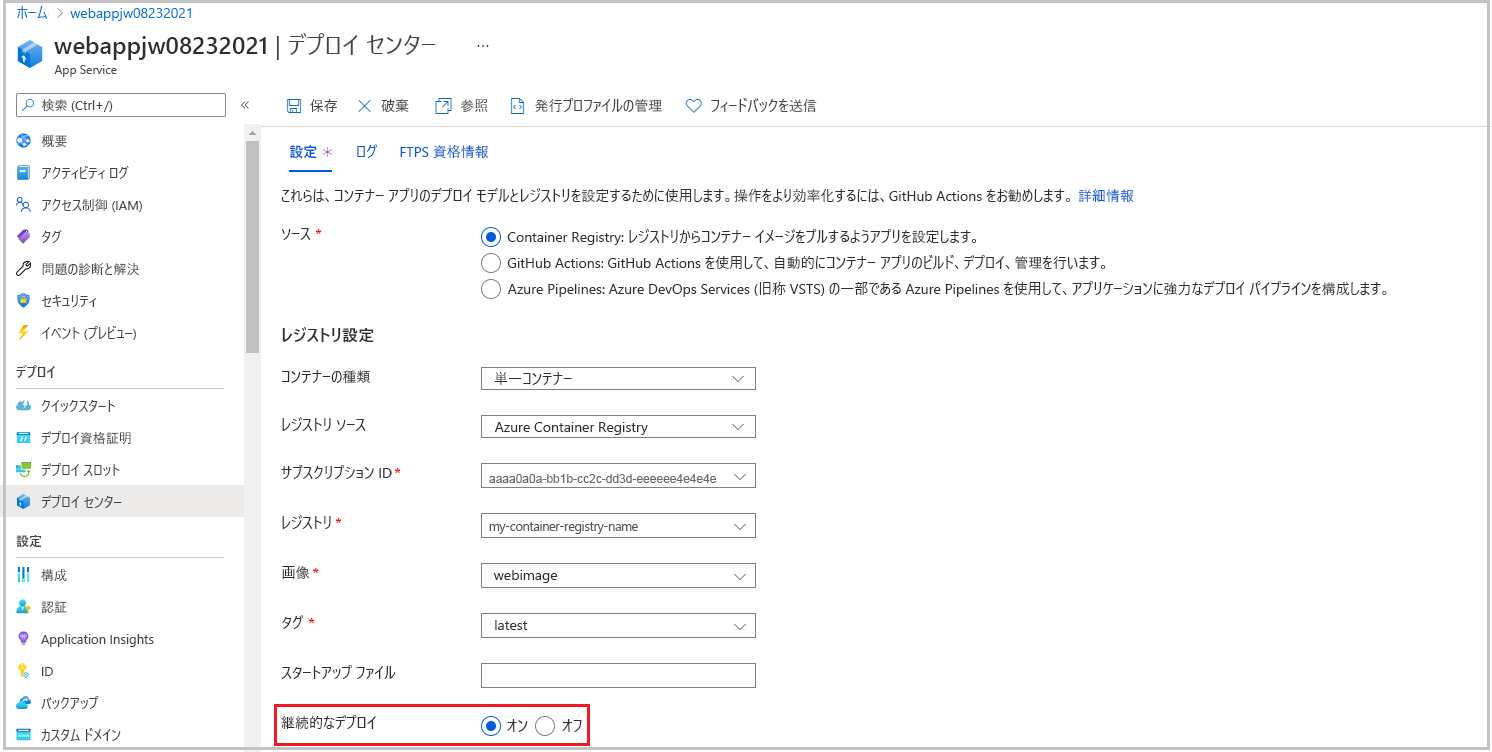1492x752 pixels.
Task: Click the ホーム breadcrumb link
Action: 32,13
